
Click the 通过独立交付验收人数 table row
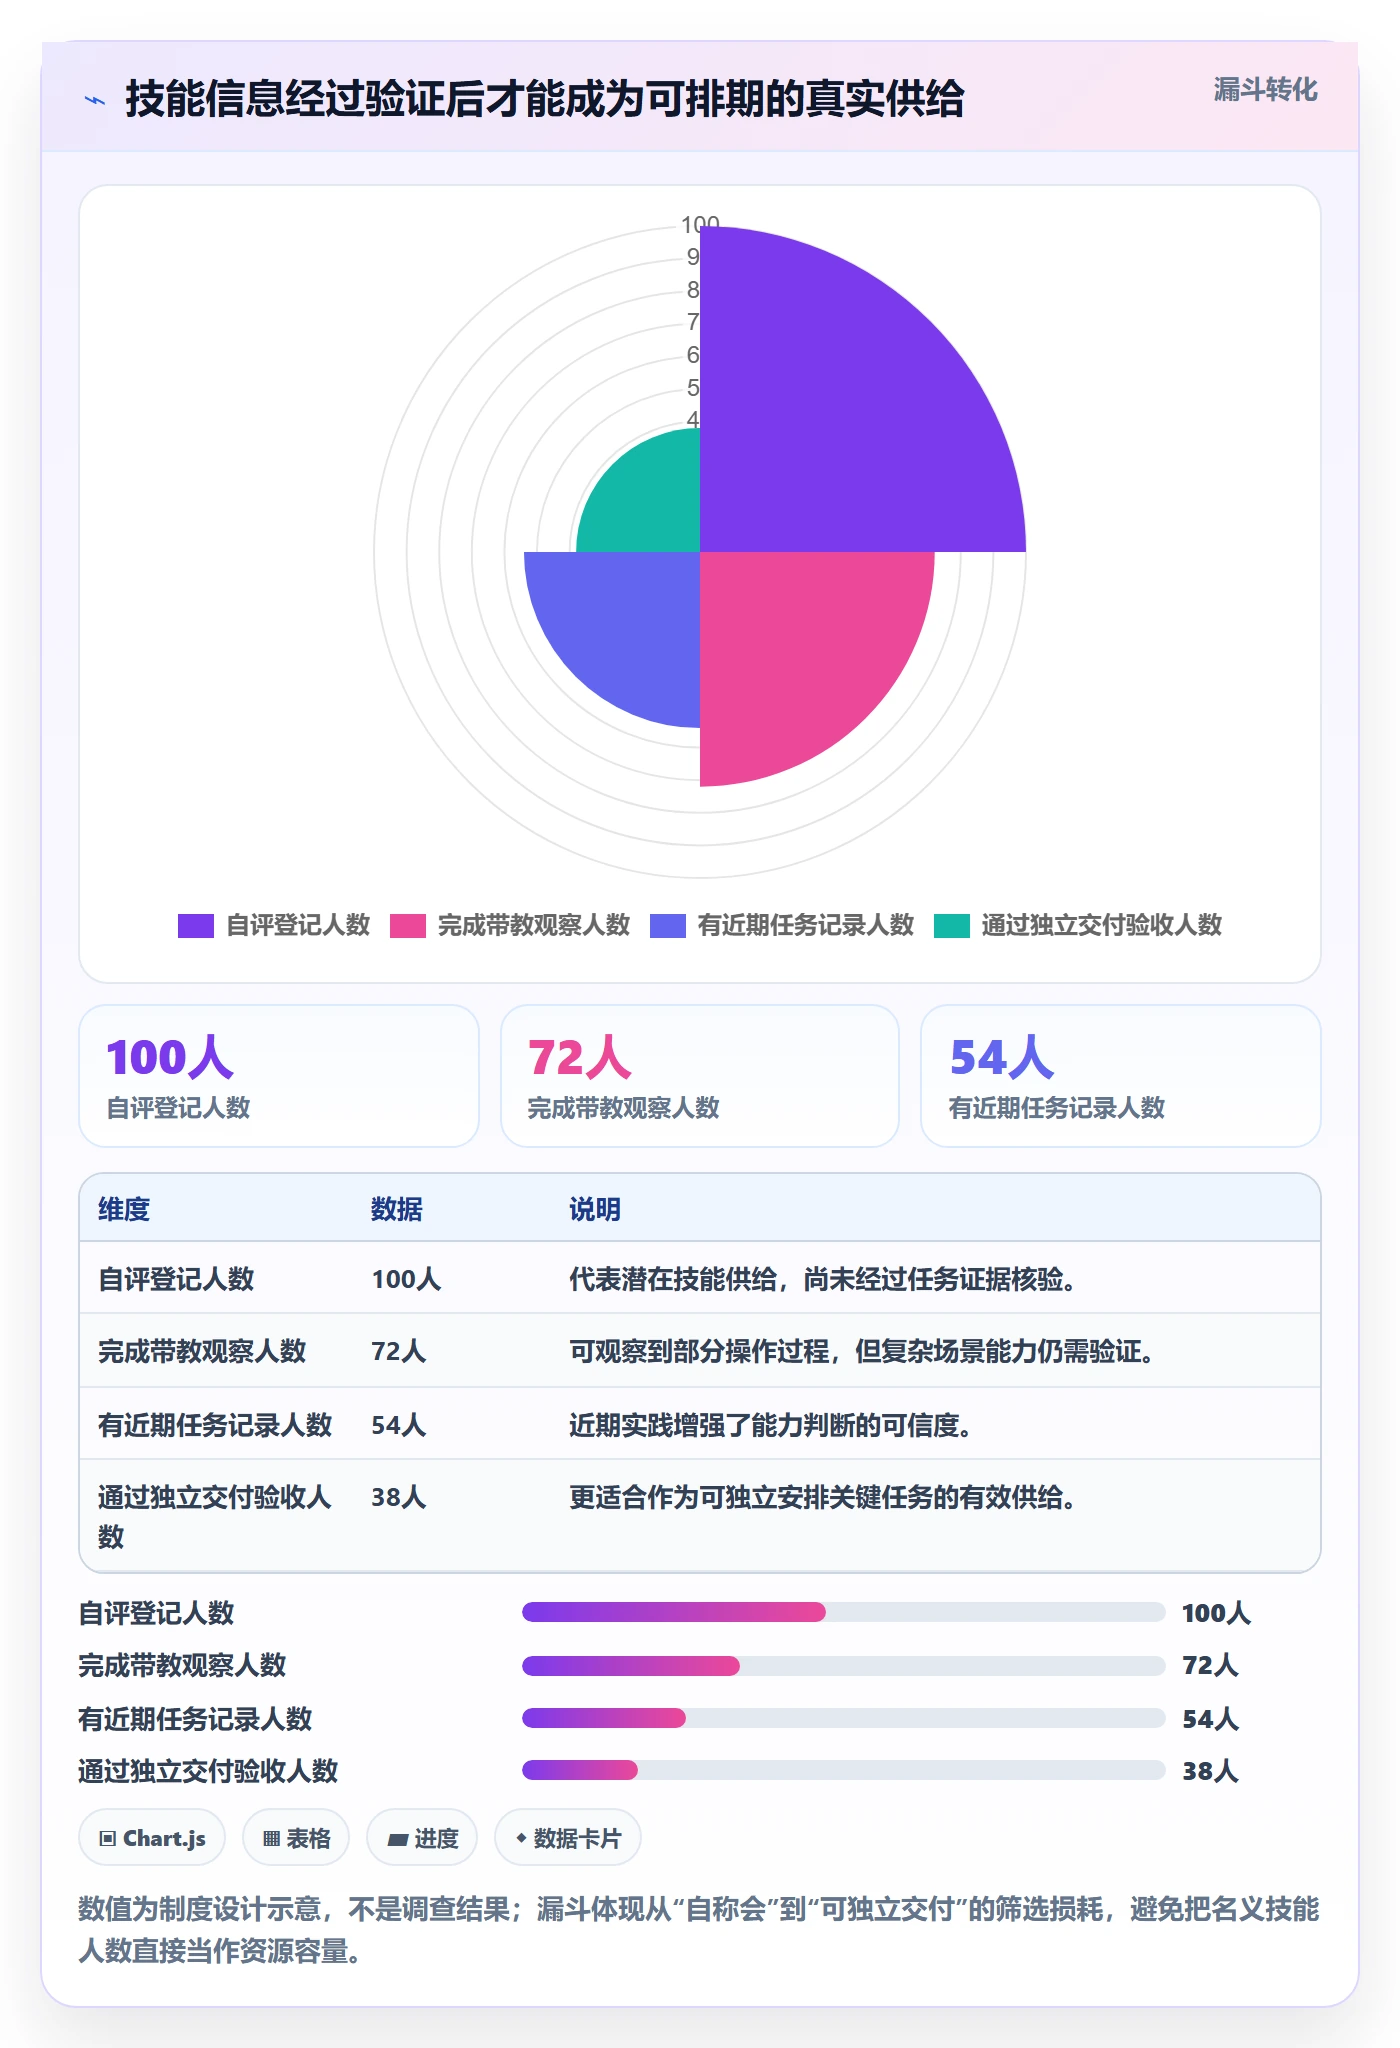(x=700, y=1516)
